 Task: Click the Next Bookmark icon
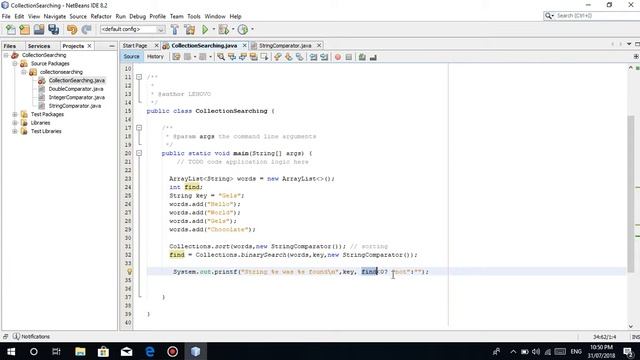click(289, 57)
